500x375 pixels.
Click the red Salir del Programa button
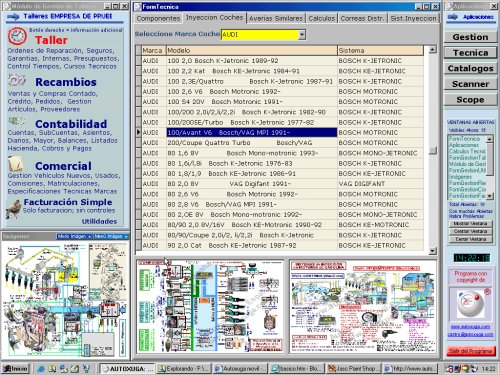tap(471, 351)
